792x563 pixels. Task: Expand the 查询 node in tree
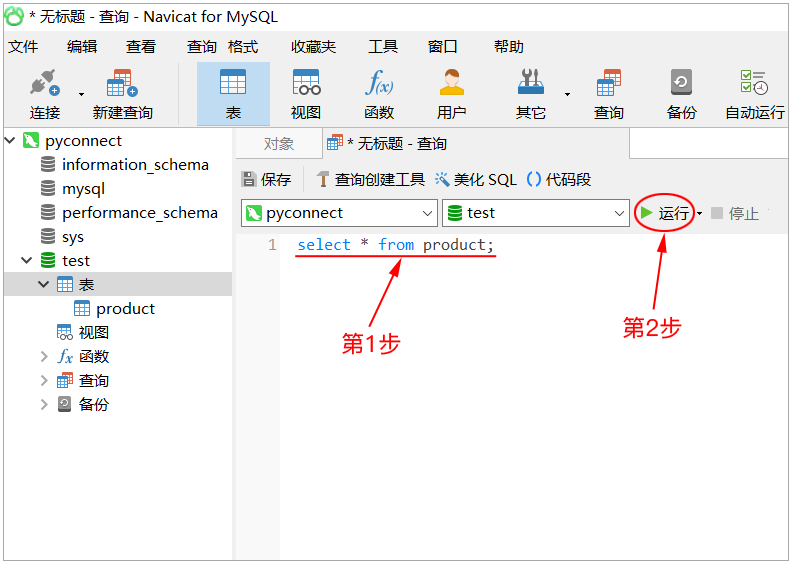44,380
